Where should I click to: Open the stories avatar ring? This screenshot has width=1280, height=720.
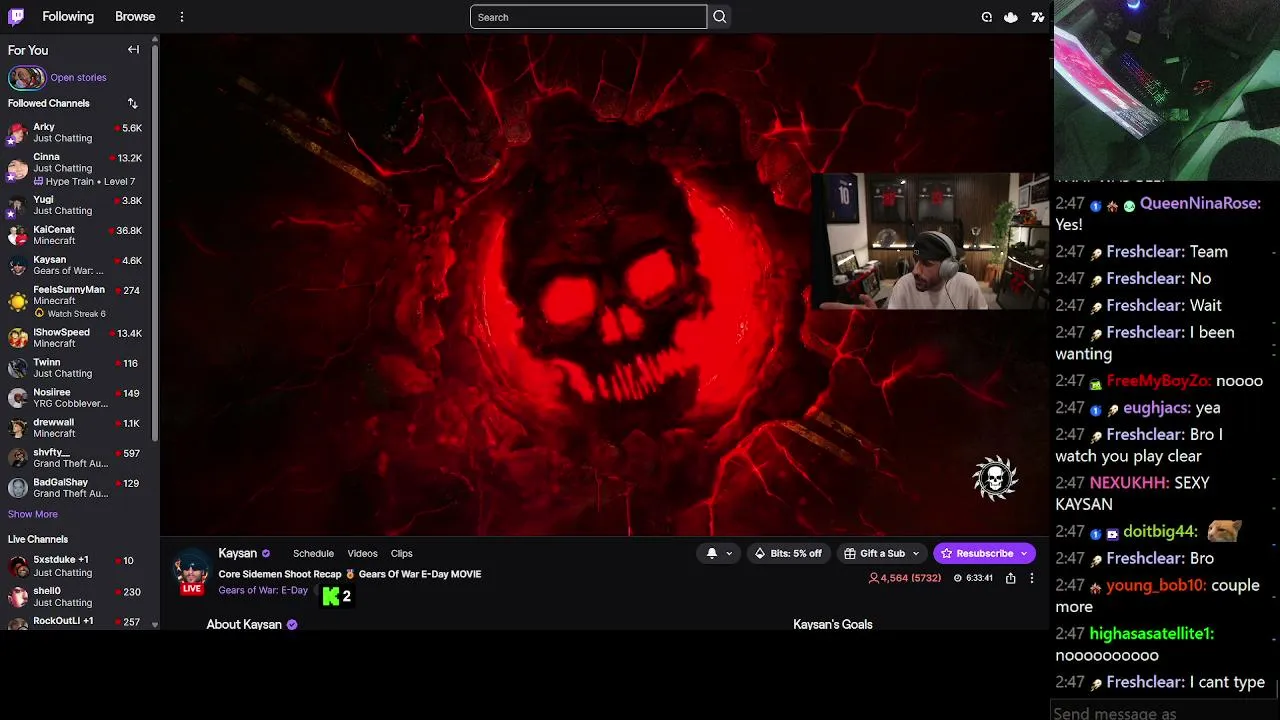click(x=27, y=77)
